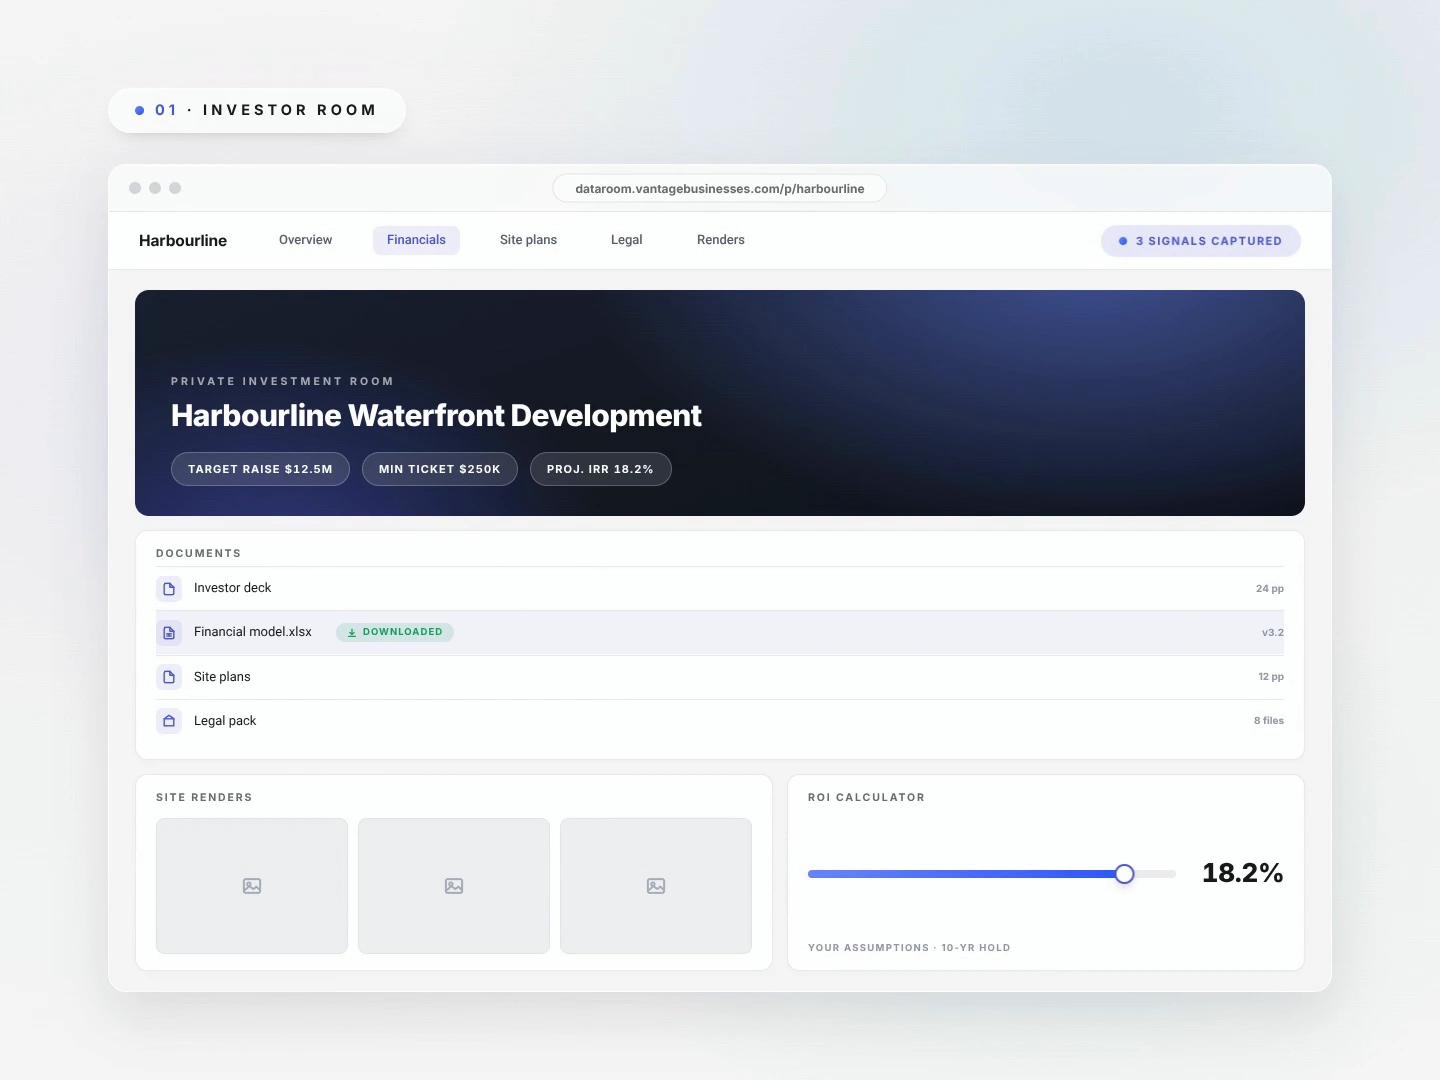The height and width of the screenshot is (1080, 1440).
Task: Click the Private Investment Room caption
Action: (282, 381)
